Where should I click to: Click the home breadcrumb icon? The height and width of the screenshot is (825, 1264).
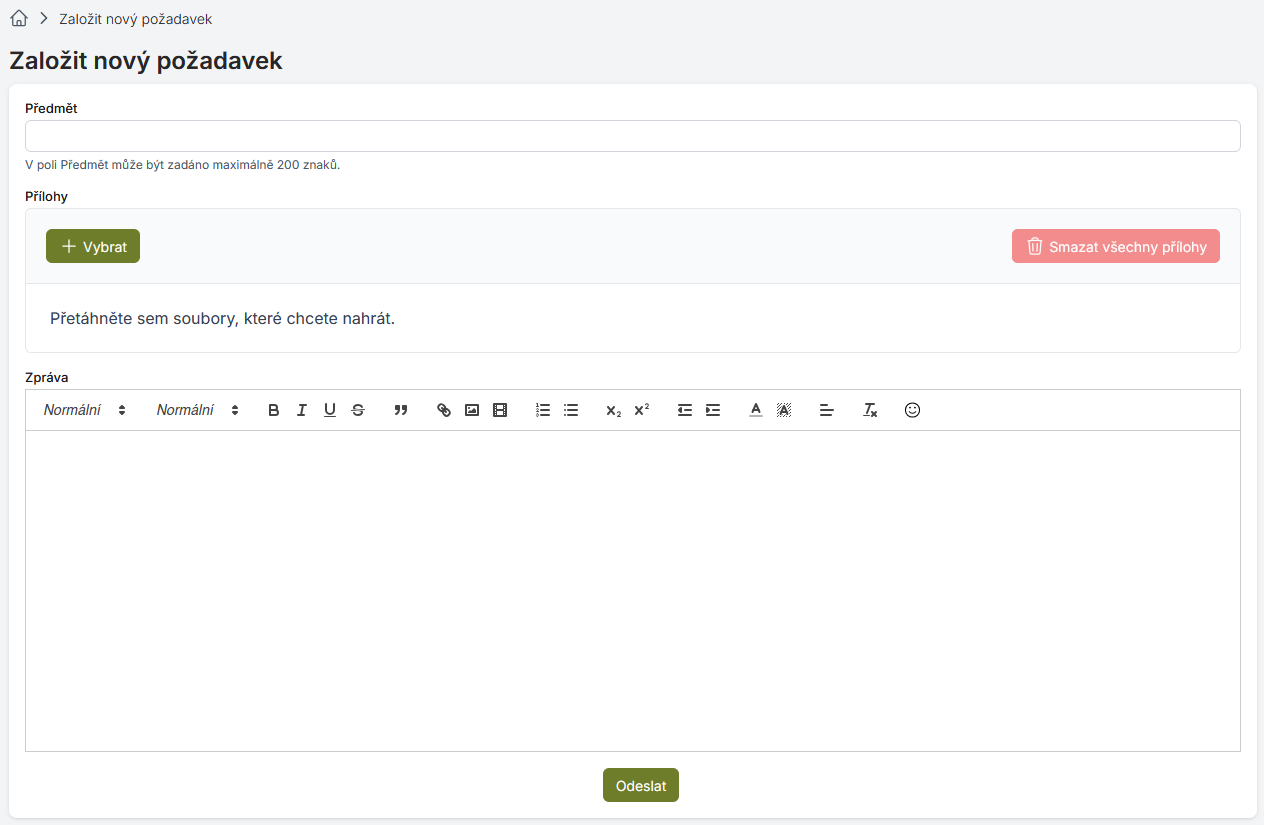[x=18, y=19]
